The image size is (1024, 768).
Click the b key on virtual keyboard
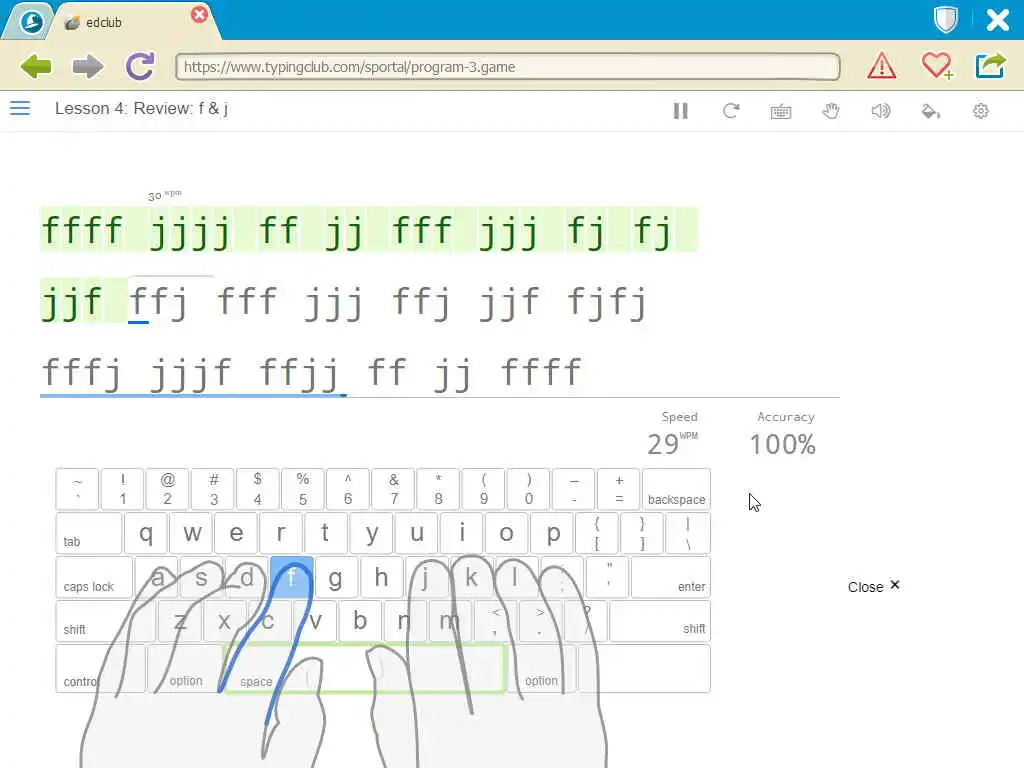[359, 621]
